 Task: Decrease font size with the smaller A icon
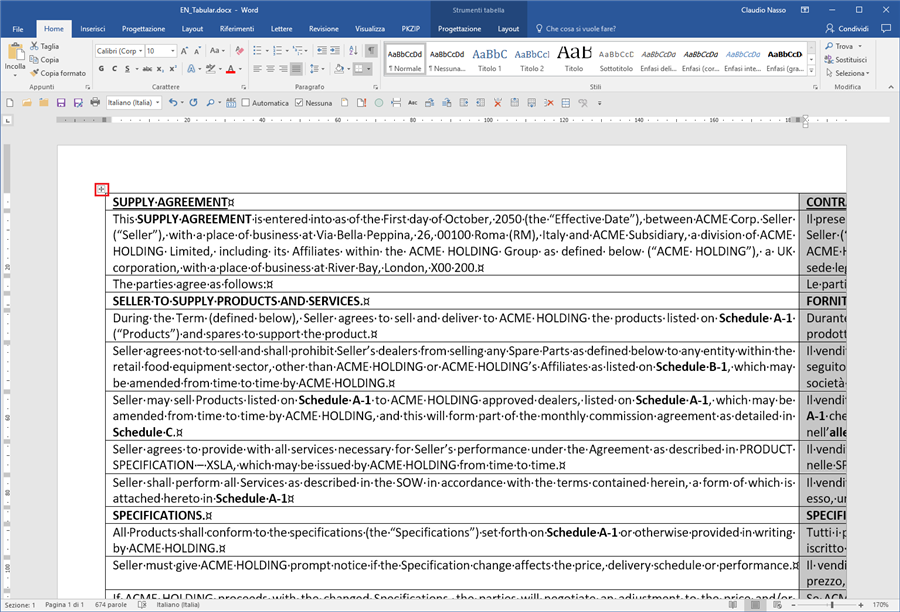pyautogui.click(x=197, y=51)
